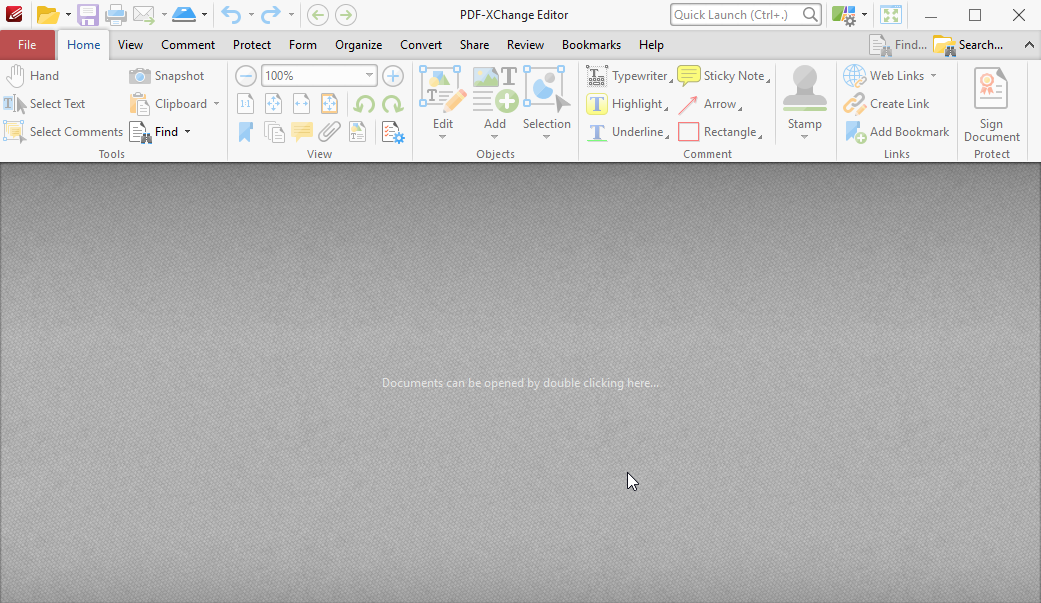
Task: Click the Save floppy disk icon
Action: click(x=88, y=15)
